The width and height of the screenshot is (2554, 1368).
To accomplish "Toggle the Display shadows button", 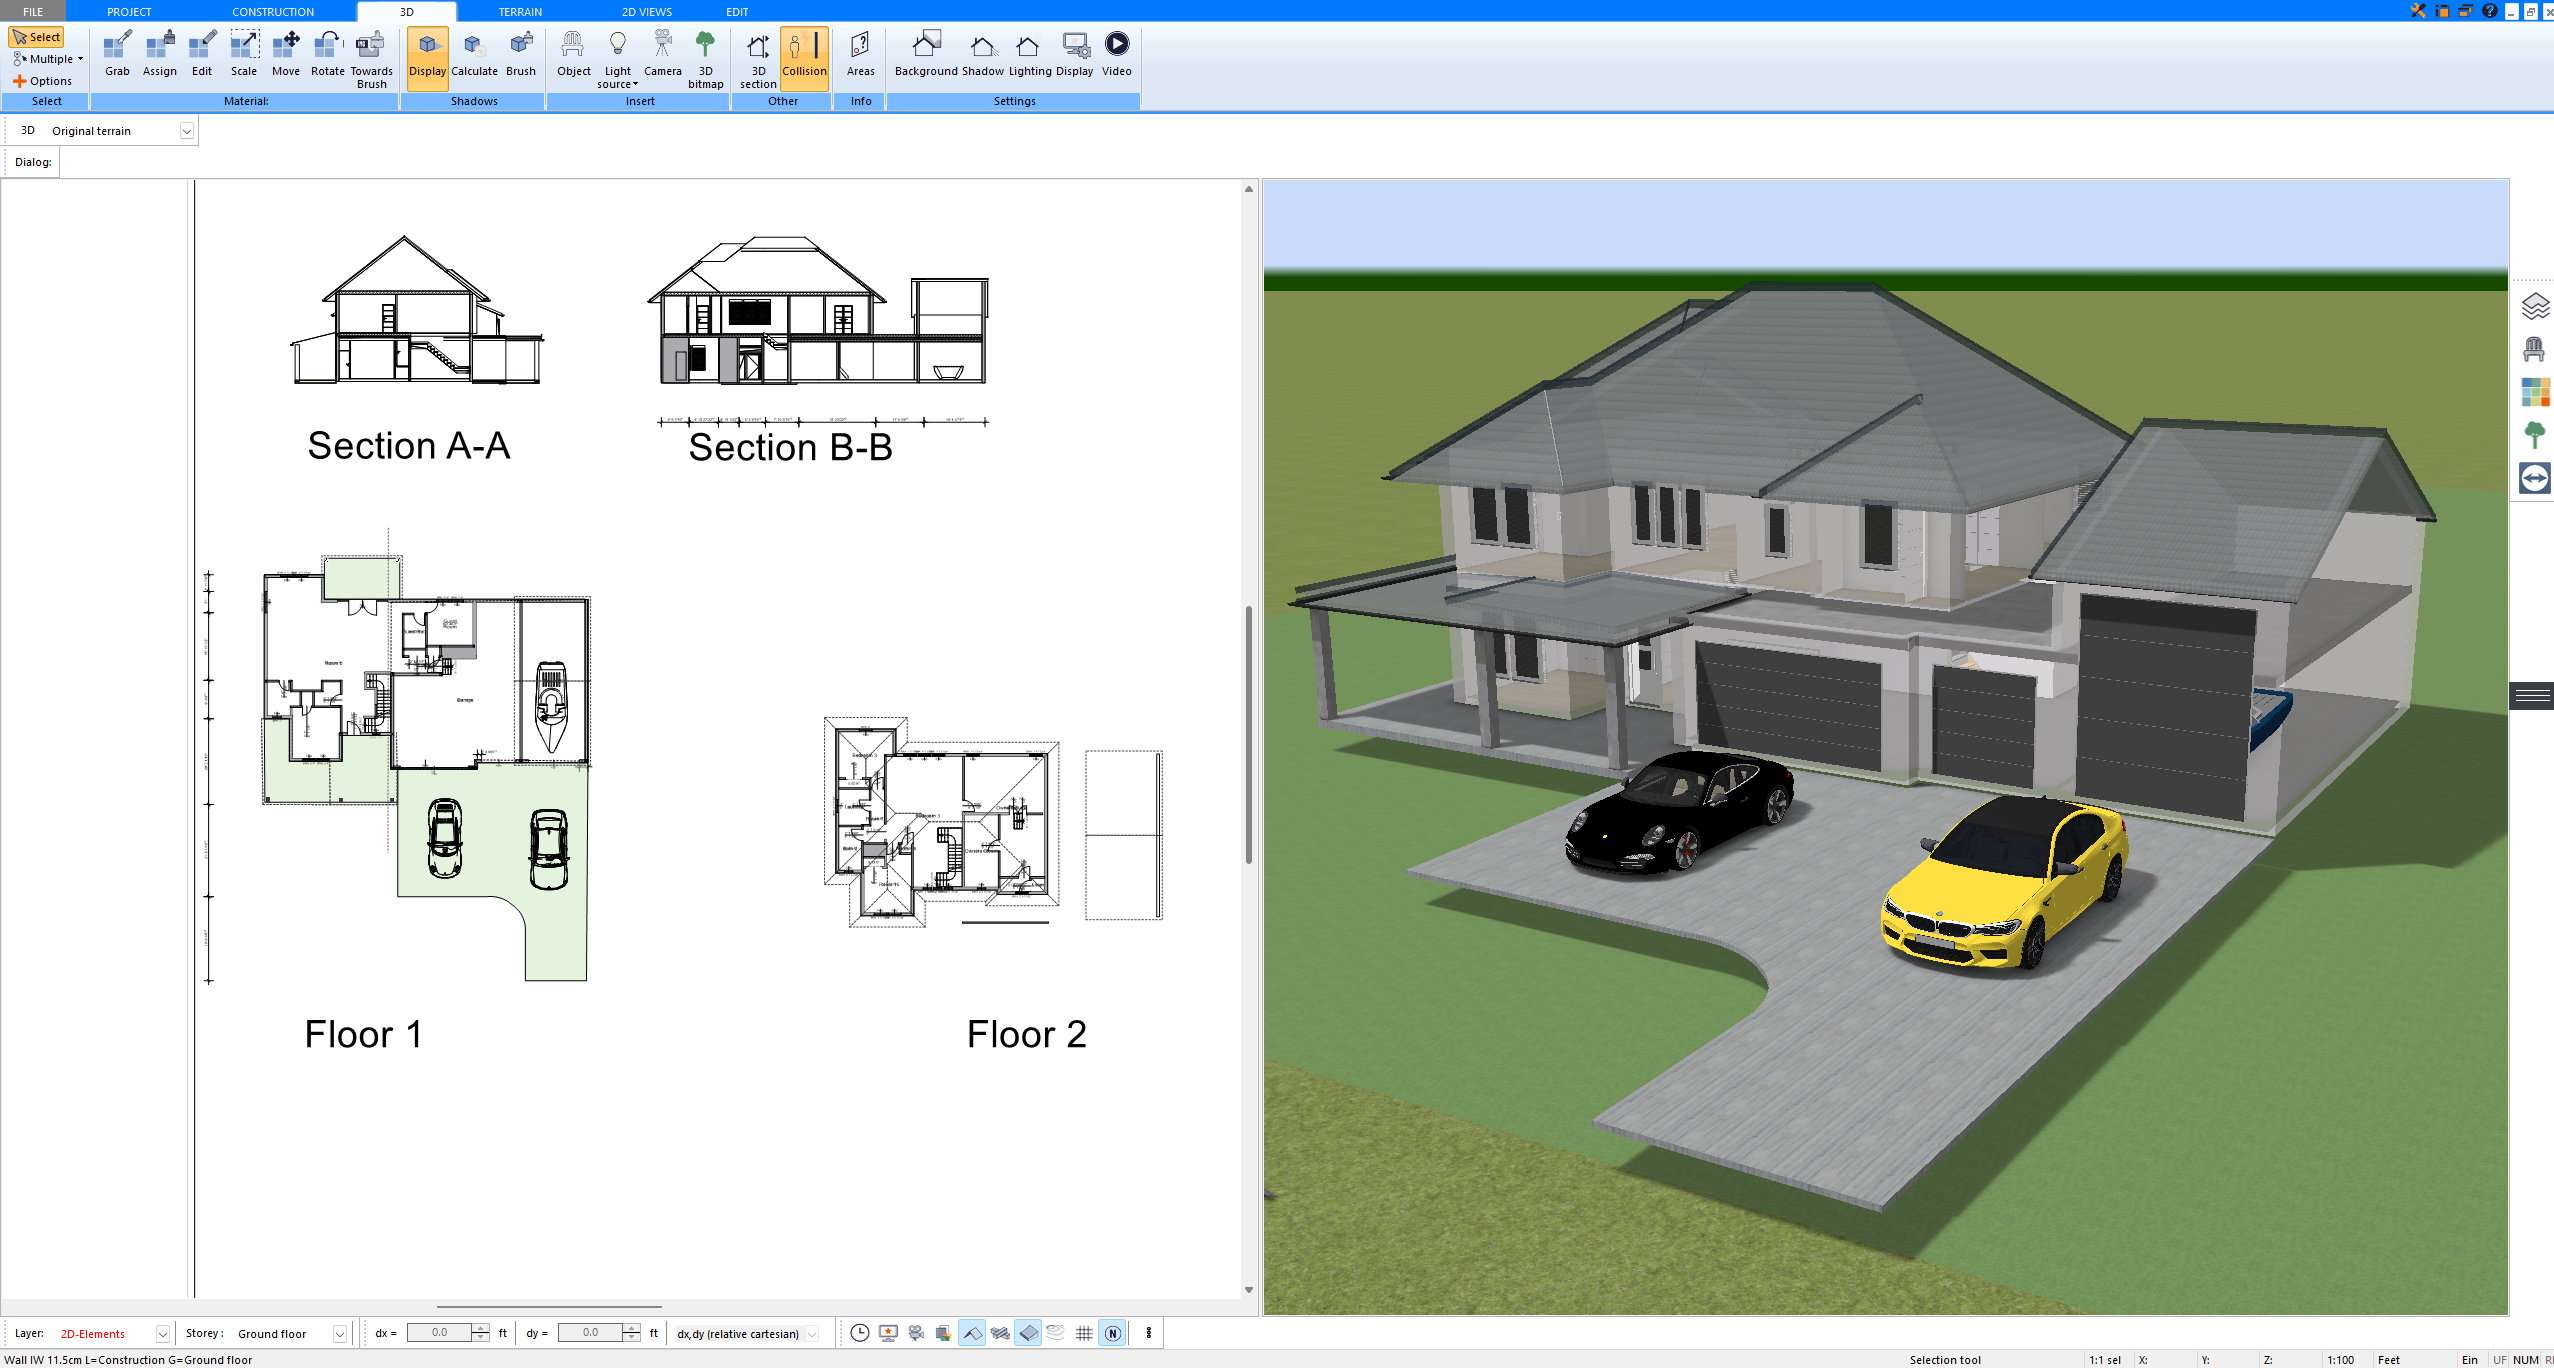I will click(x=427, y=58).
